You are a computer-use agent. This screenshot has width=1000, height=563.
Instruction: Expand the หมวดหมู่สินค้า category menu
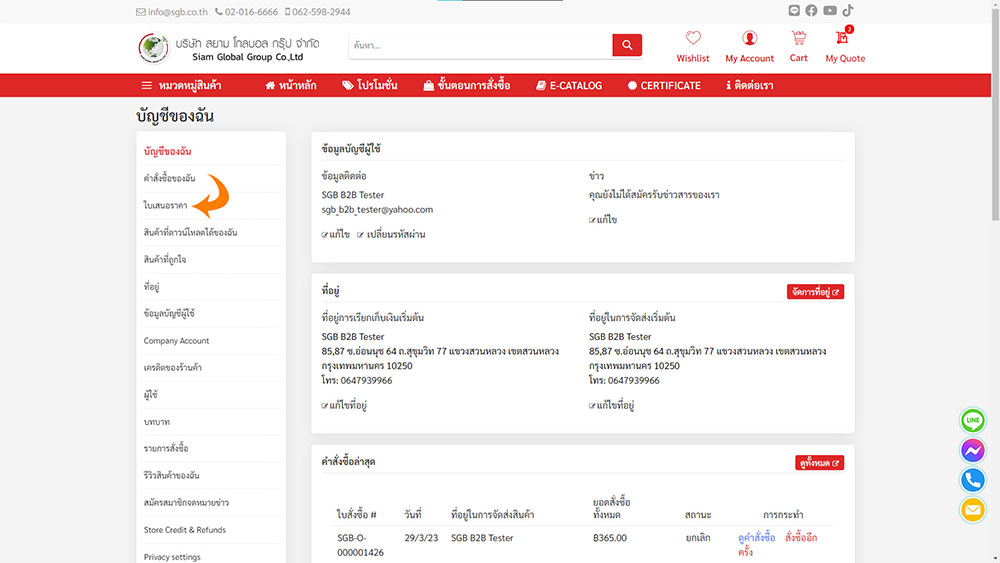tap(181, 86)
